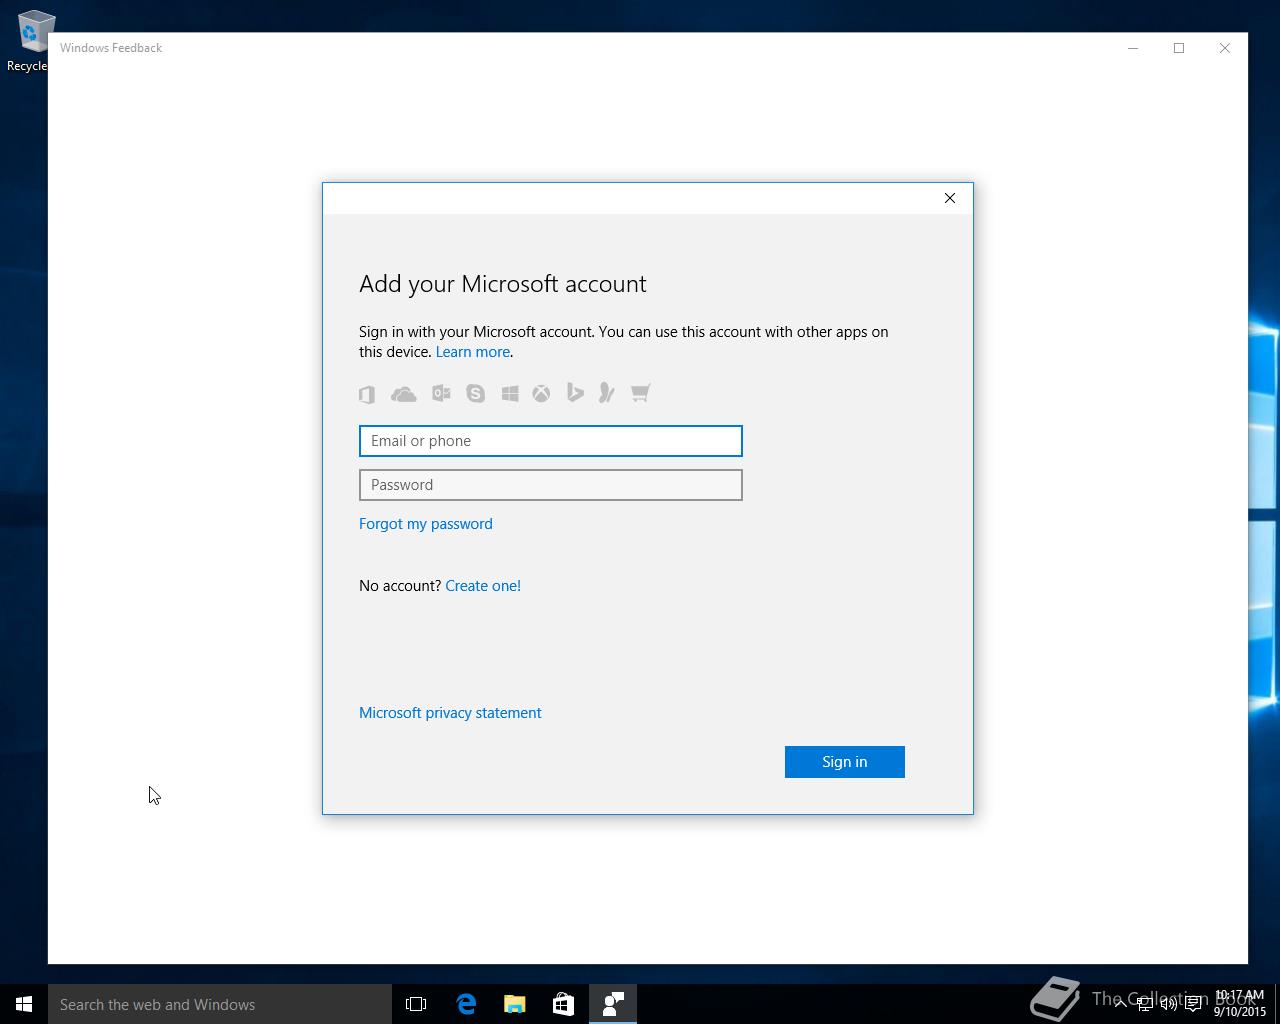Select the Recycle Bin desktop icon

[x=28, y=40]
